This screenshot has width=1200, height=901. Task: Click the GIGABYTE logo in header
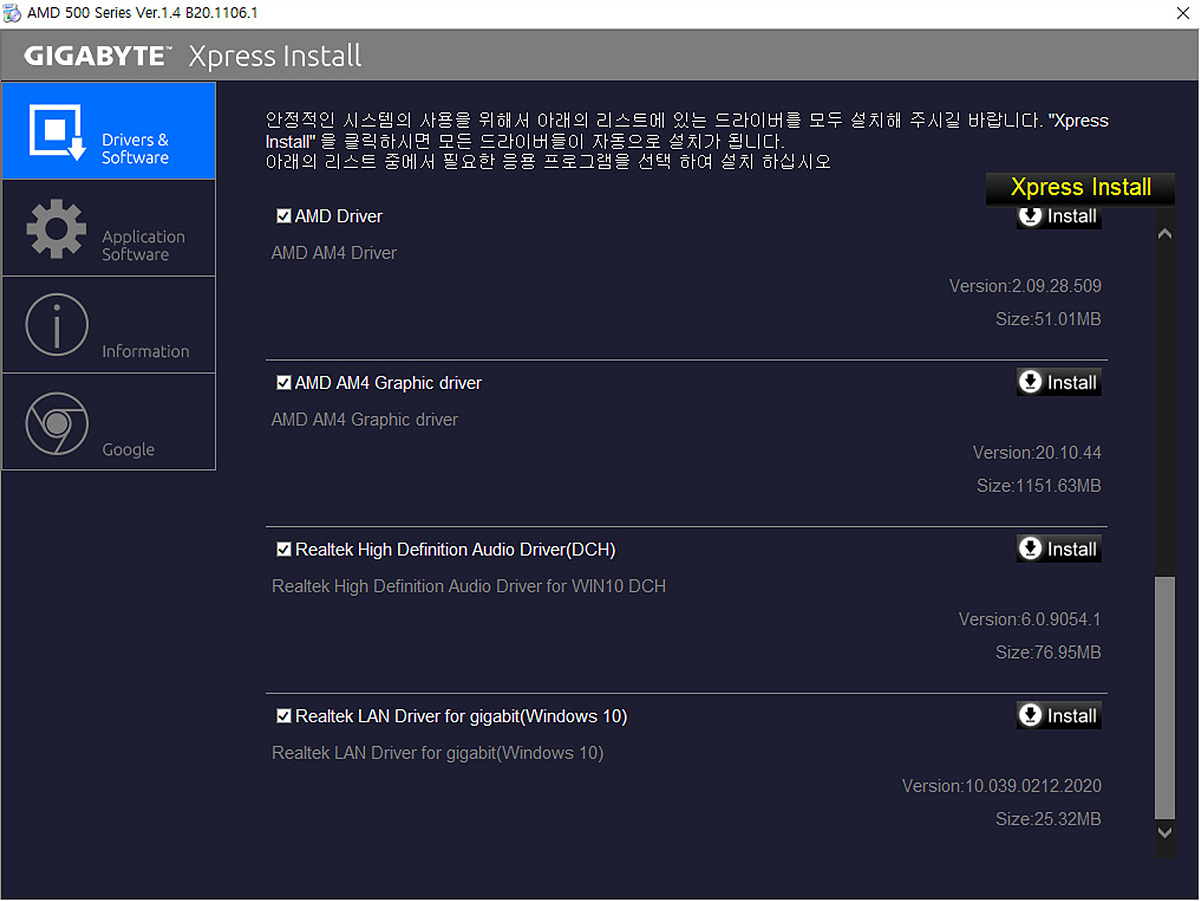click(x=98, y=56)
